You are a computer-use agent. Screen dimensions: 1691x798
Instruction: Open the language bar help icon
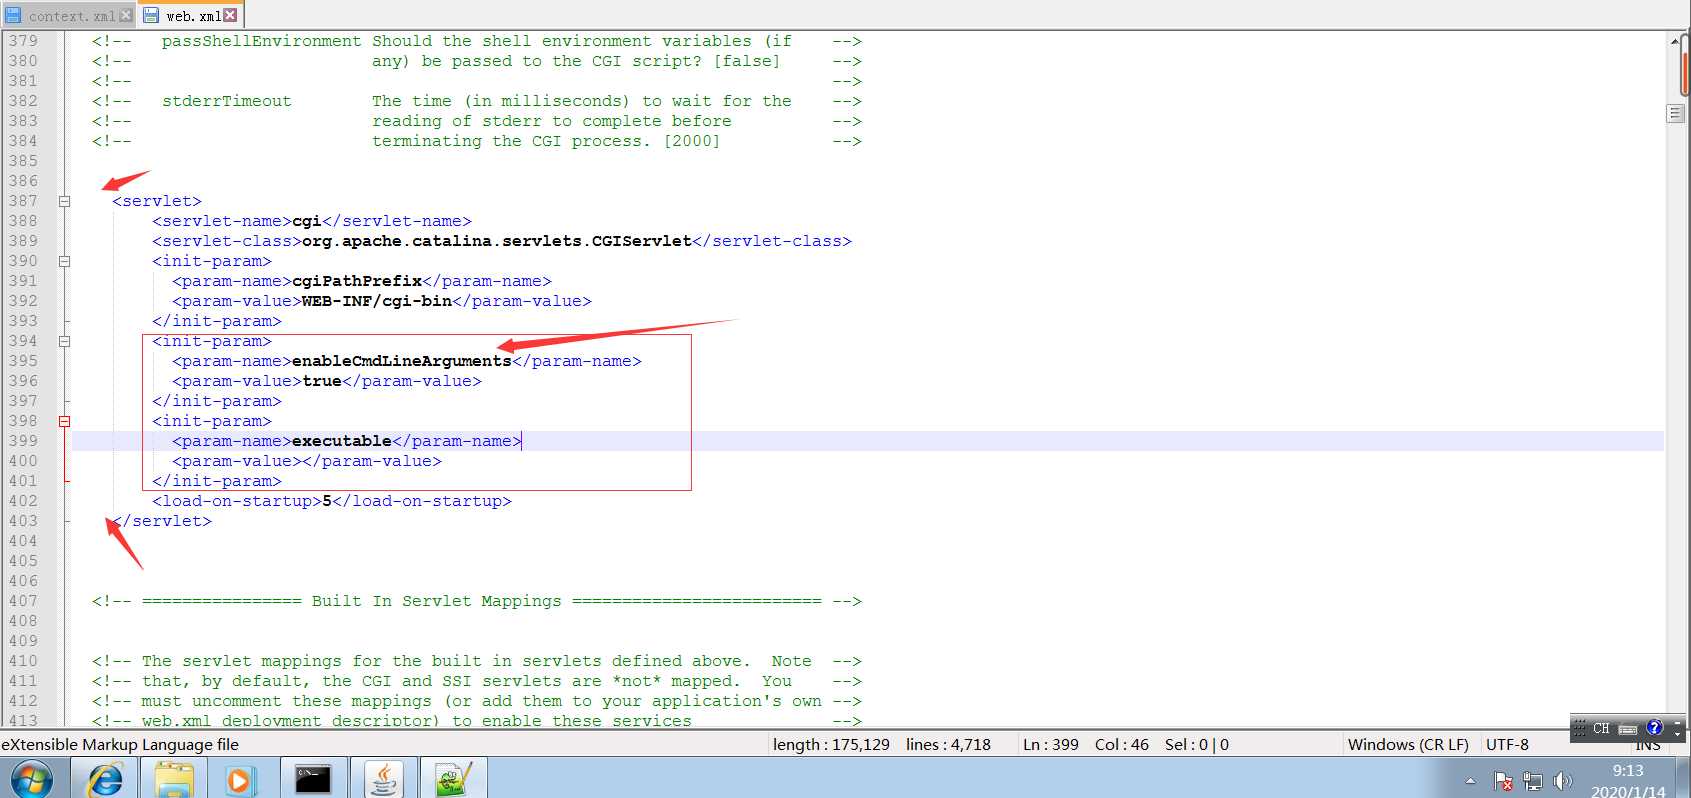coord(1654,728)
